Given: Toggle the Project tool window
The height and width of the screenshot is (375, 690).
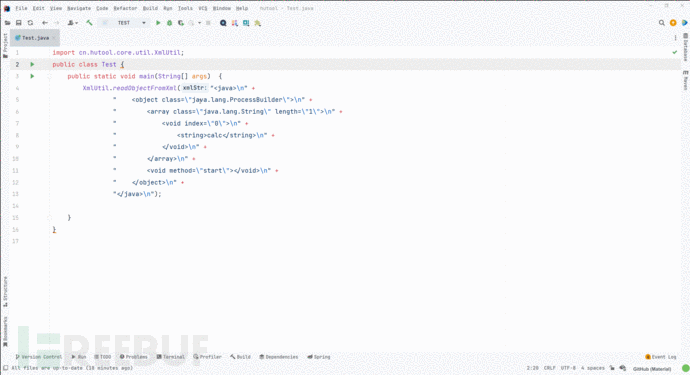Looking at the screenshot, I should (5, 45).
